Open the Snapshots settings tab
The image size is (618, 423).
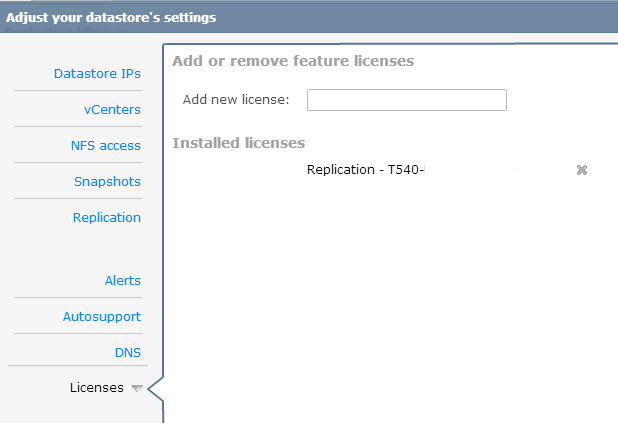click(x=107, y=182)
